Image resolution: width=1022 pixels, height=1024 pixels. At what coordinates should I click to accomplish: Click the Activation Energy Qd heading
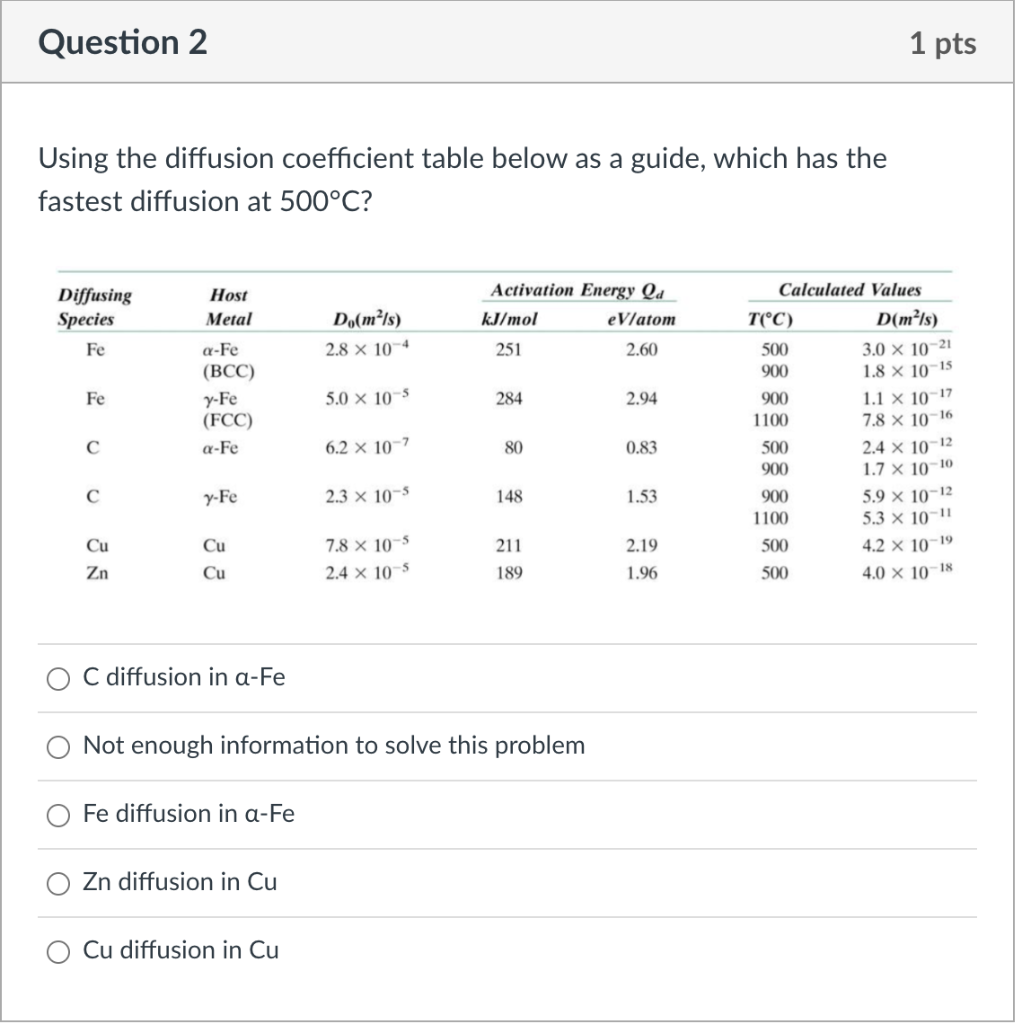583,290
